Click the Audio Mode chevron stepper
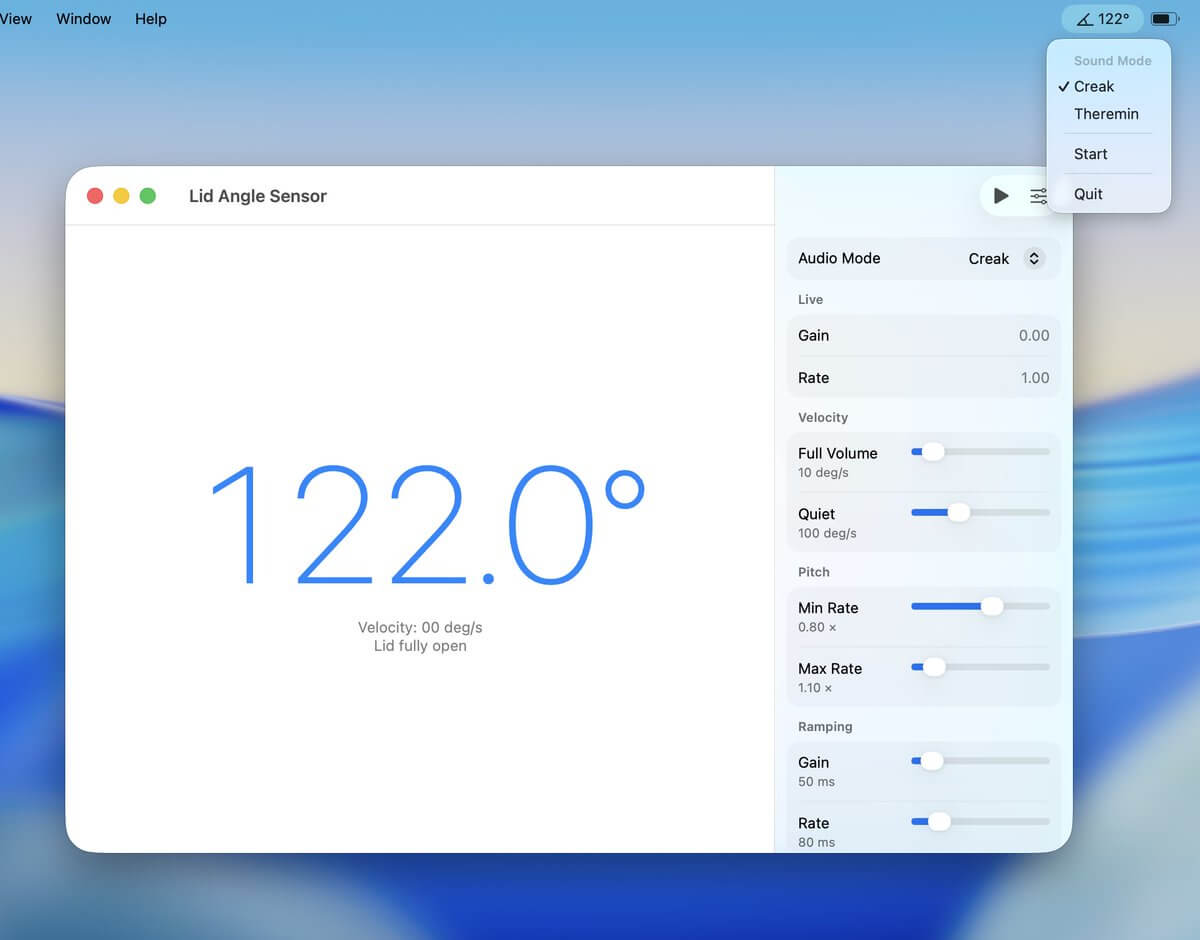 point(1034,259)
